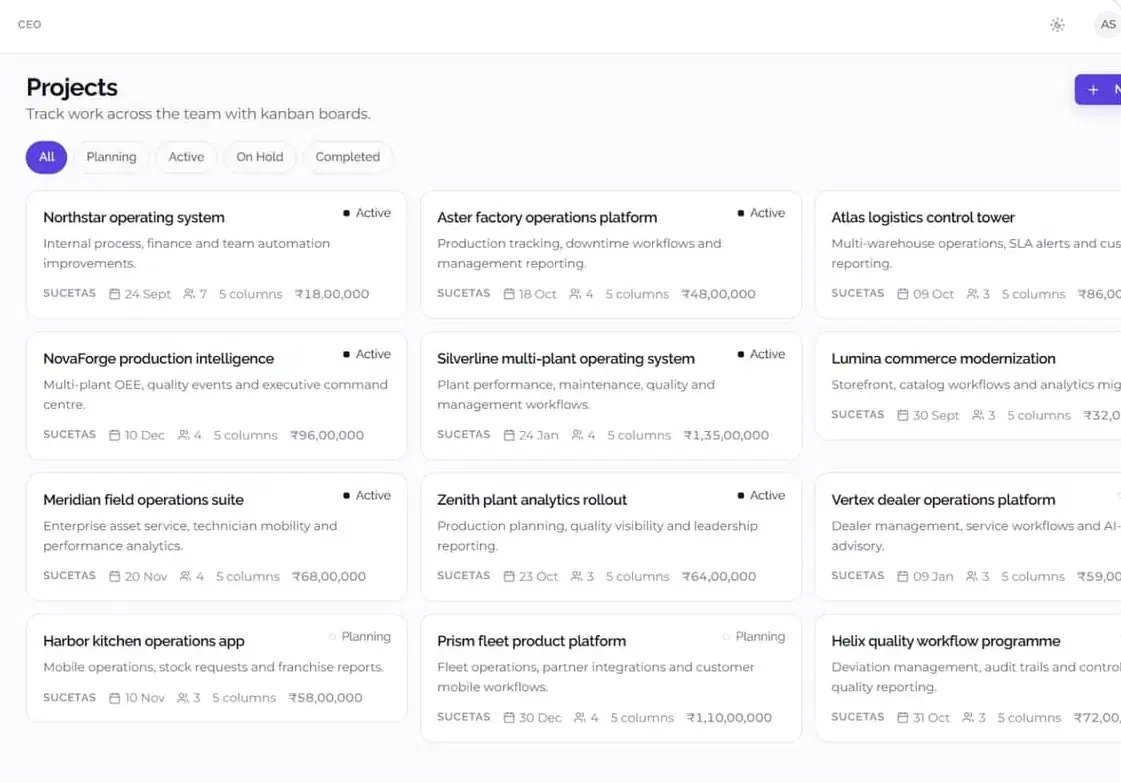This screenshot has height=783, width=1121.
Task: Click Active status badge on Aster card
Action: (x=761, y=213)
